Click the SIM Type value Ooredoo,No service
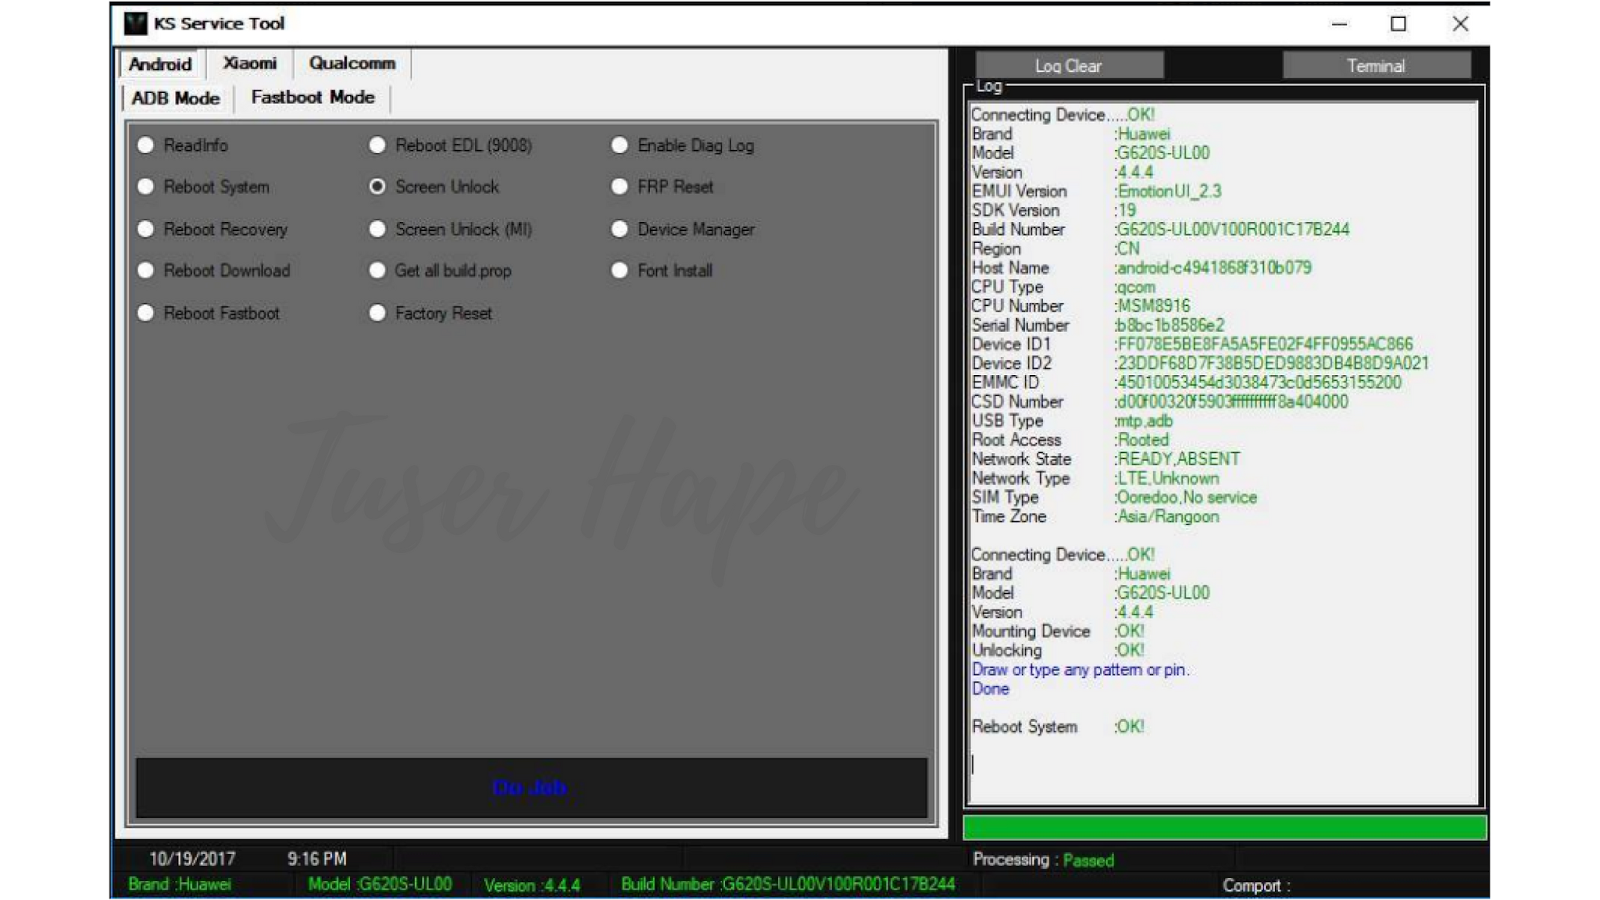 point(1186,498)
